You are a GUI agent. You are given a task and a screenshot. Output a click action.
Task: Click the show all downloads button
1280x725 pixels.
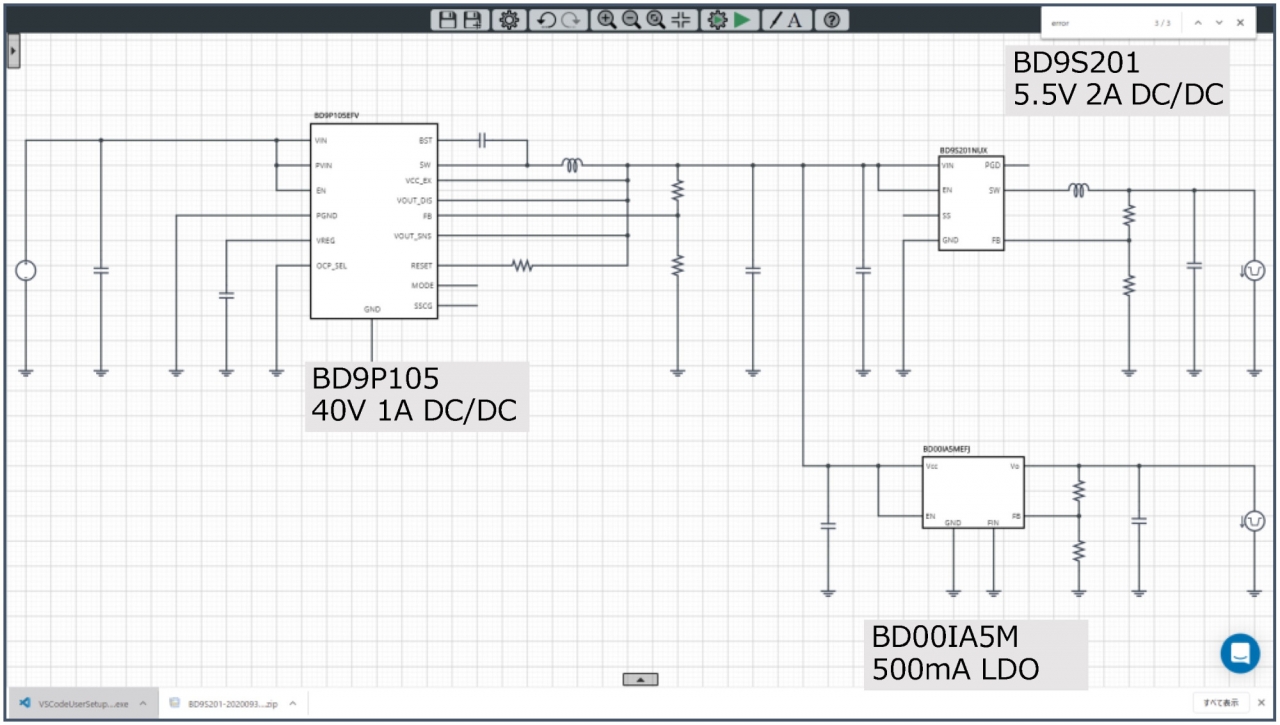[1221, 703]
